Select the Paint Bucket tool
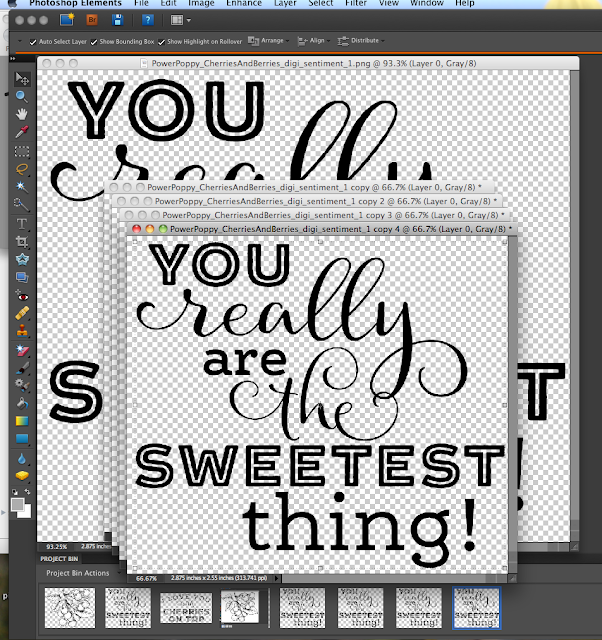The height and width of the screenshot is (640, 602). click(22, 403)
